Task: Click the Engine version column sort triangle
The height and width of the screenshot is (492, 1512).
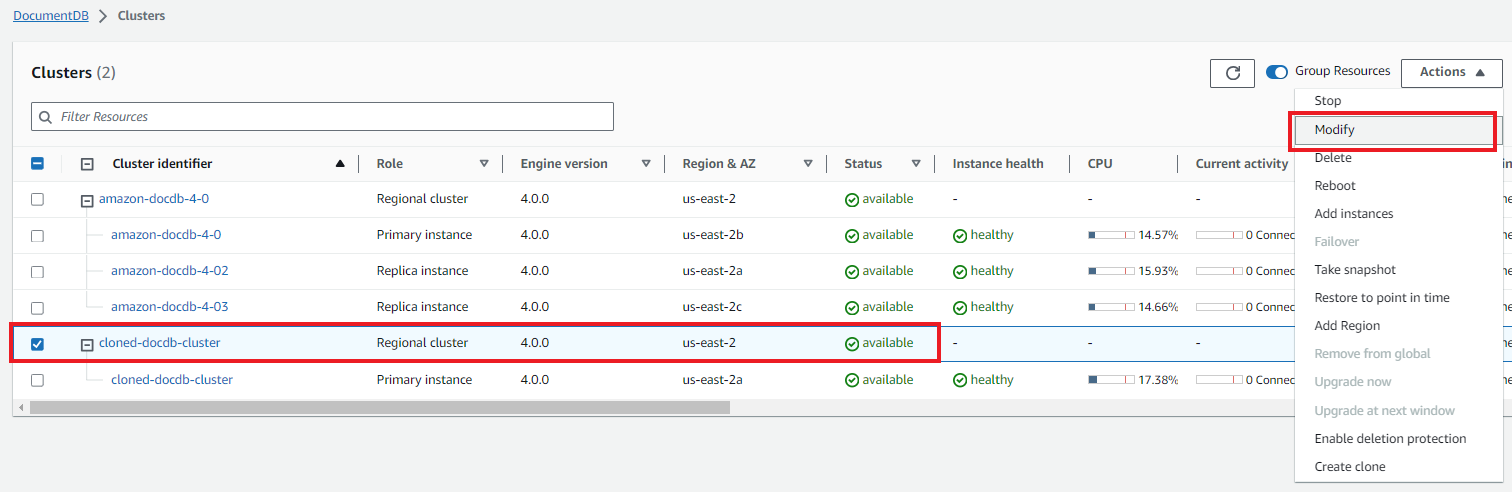Action: [646, 164]
